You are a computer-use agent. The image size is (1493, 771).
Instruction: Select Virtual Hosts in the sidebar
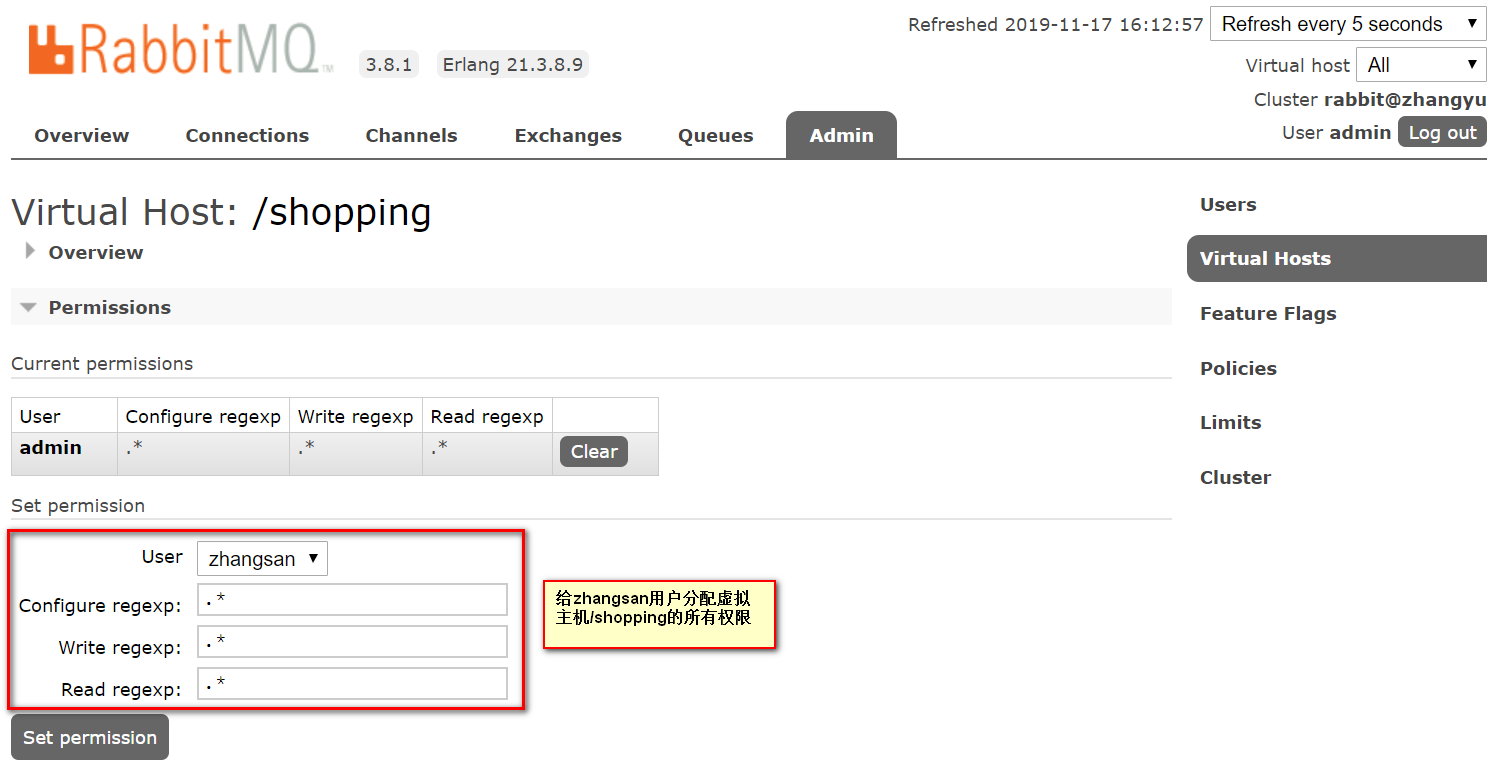coord(1264,258)
